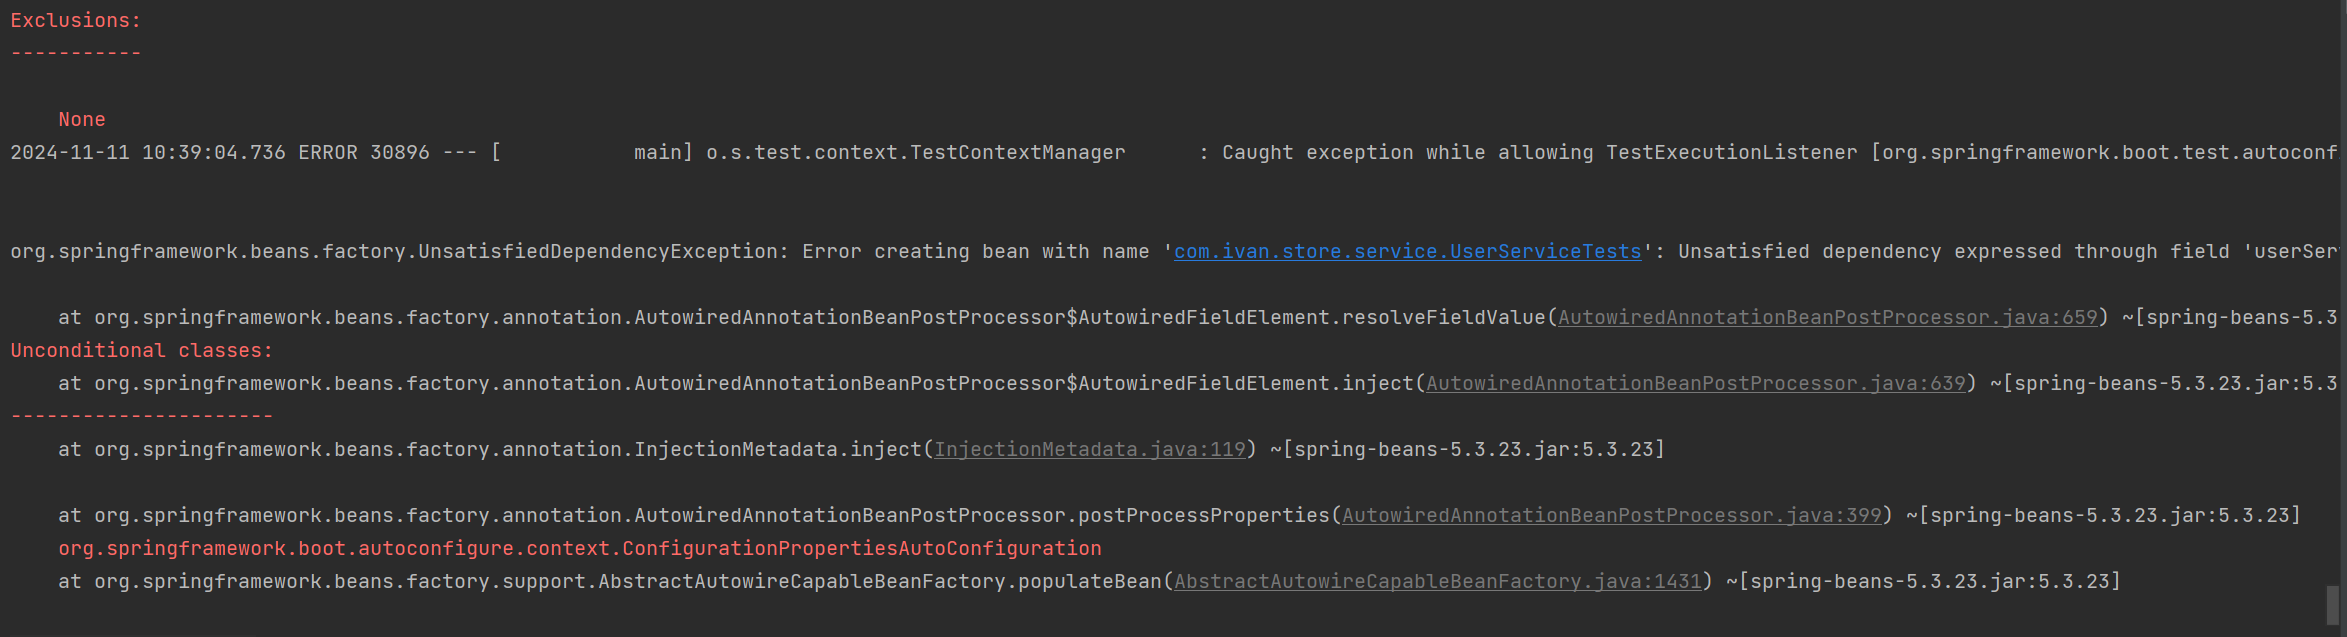
Task: Click the dashed line under Exclusions
Action: (76, 54)
